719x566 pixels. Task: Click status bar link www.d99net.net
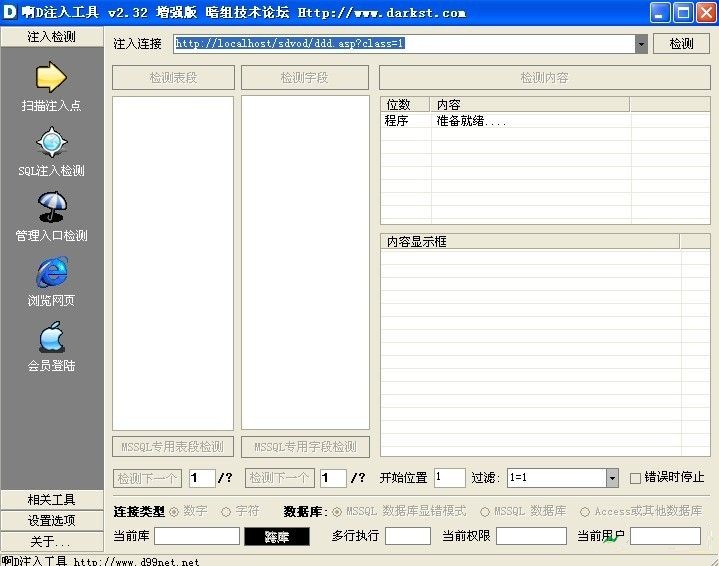pos(137,561)
